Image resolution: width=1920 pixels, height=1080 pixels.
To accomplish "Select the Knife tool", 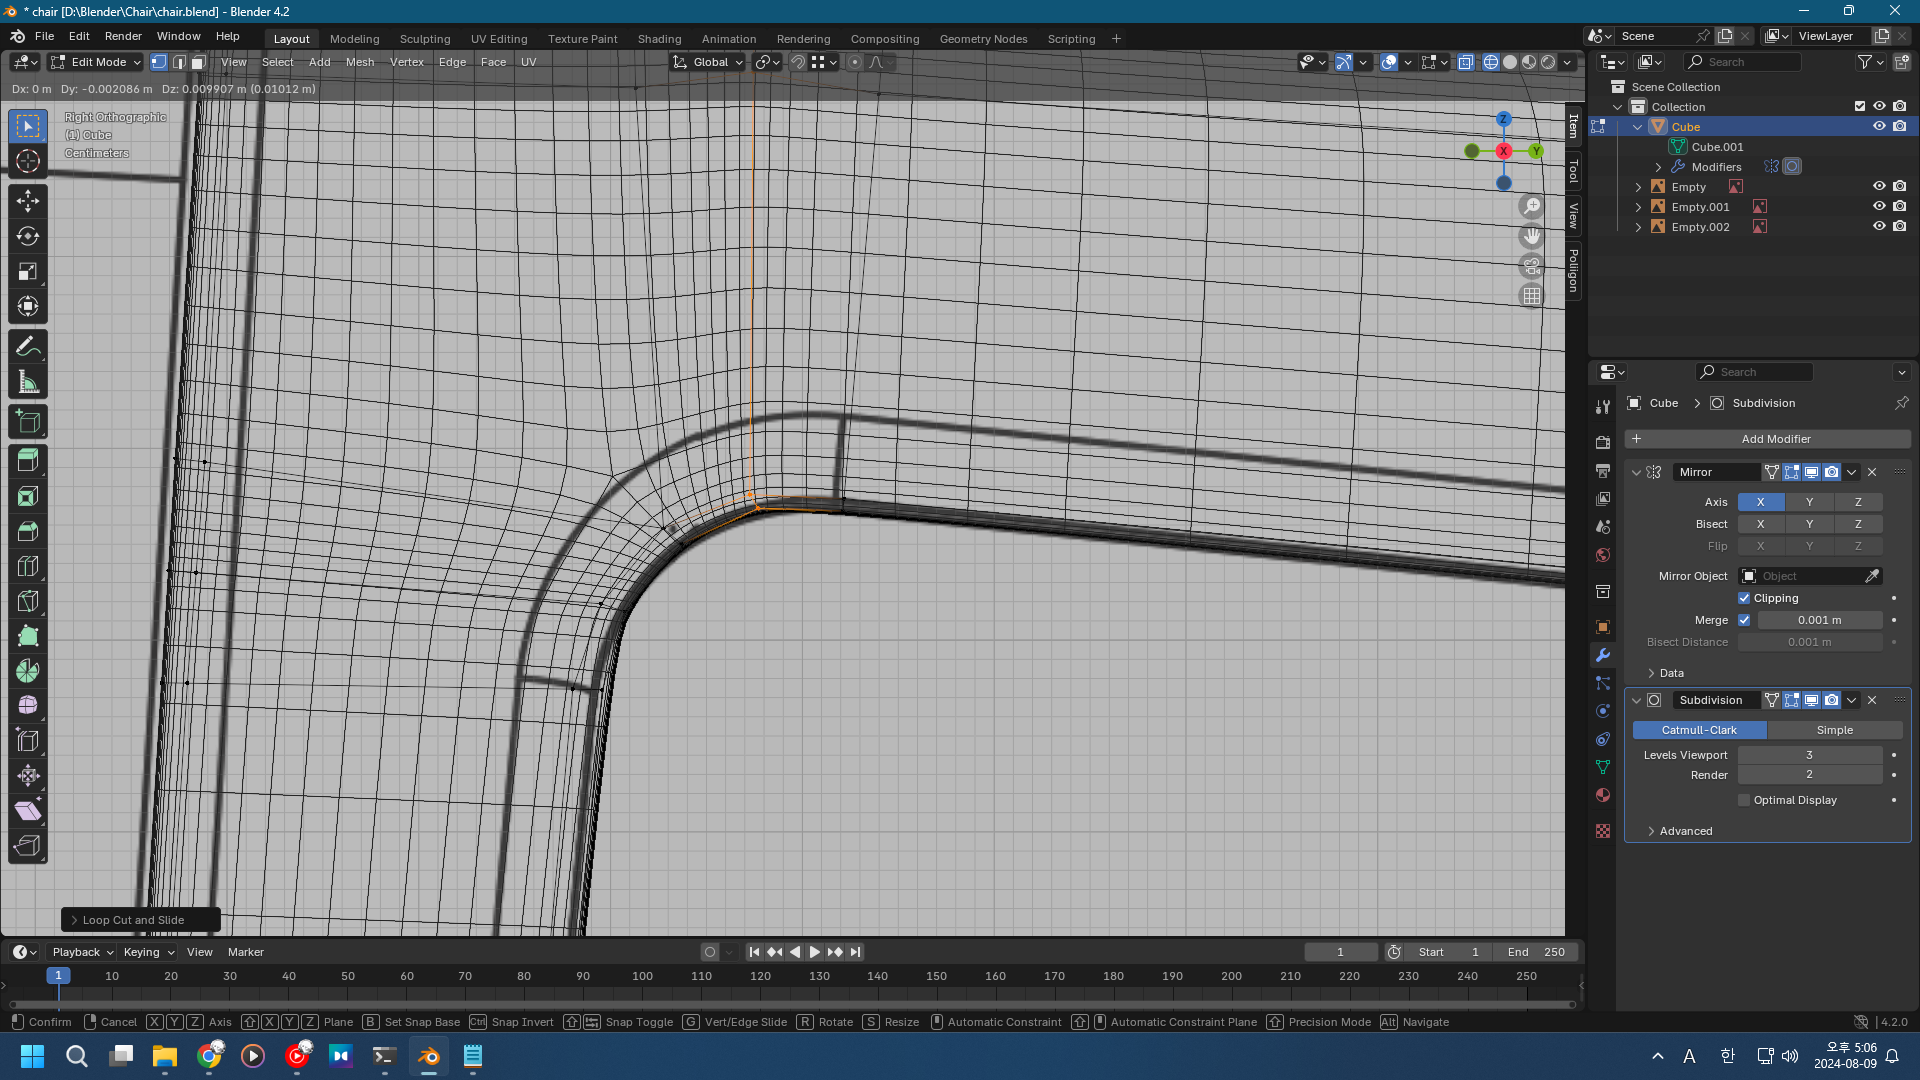I will 28,601.
